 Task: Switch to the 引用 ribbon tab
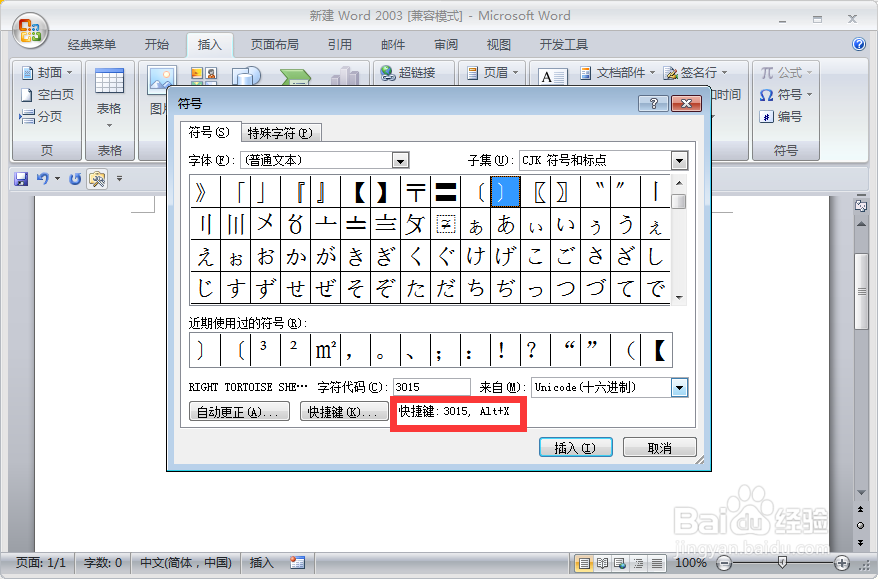pyautogui.click(x=340, y=45)
